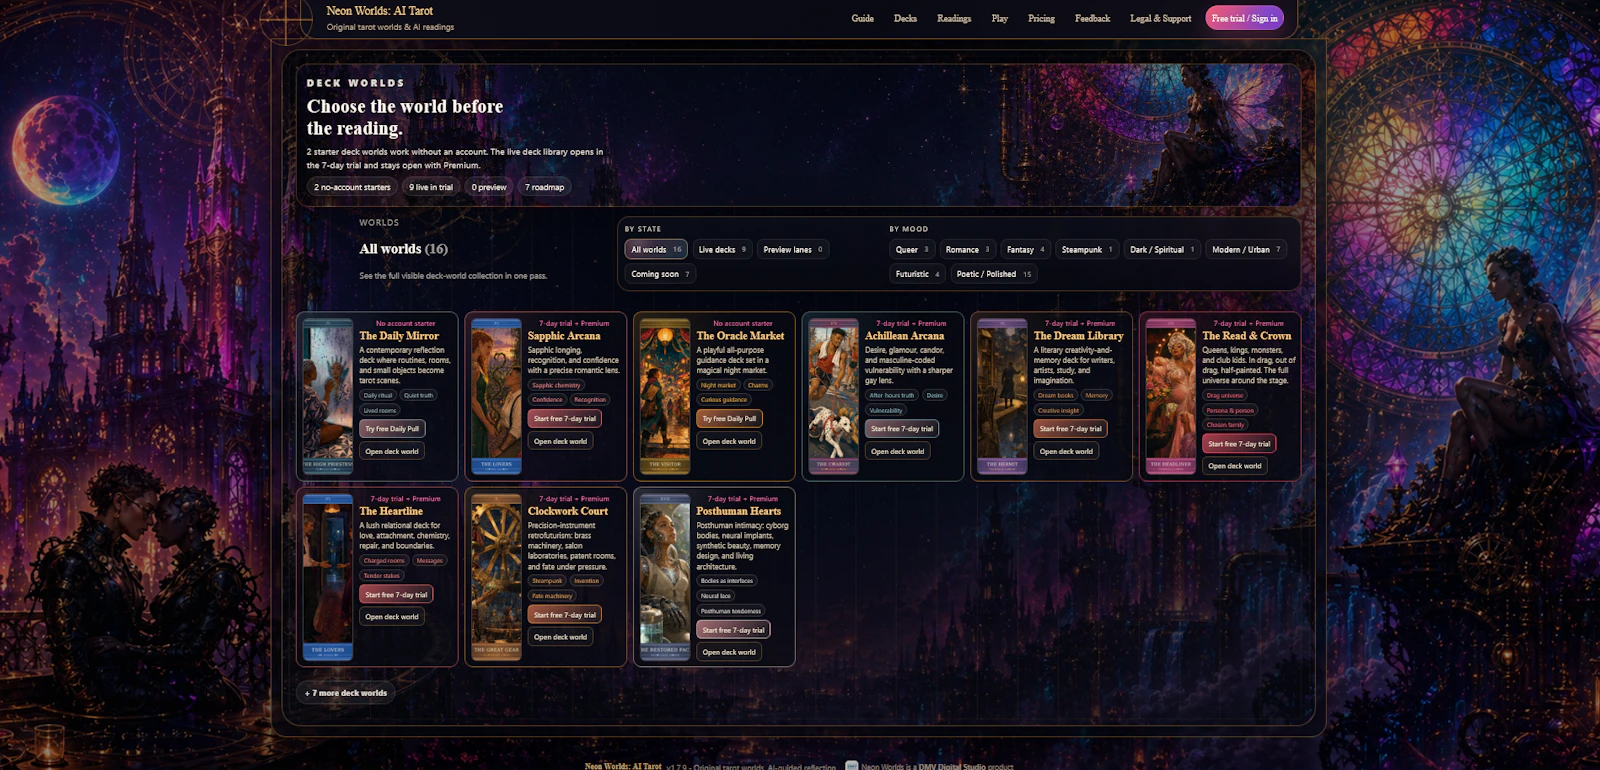Open deck world for The Oracle Market
1600x770 pixels.
pyautogui.click(x=729, y=441)
